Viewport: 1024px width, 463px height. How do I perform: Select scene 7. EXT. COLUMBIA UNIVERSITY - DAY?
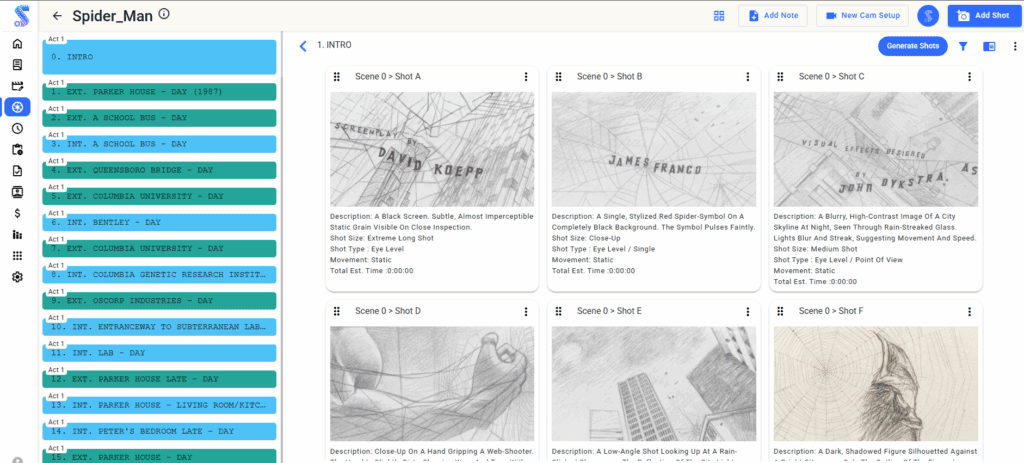click(159, 249)
